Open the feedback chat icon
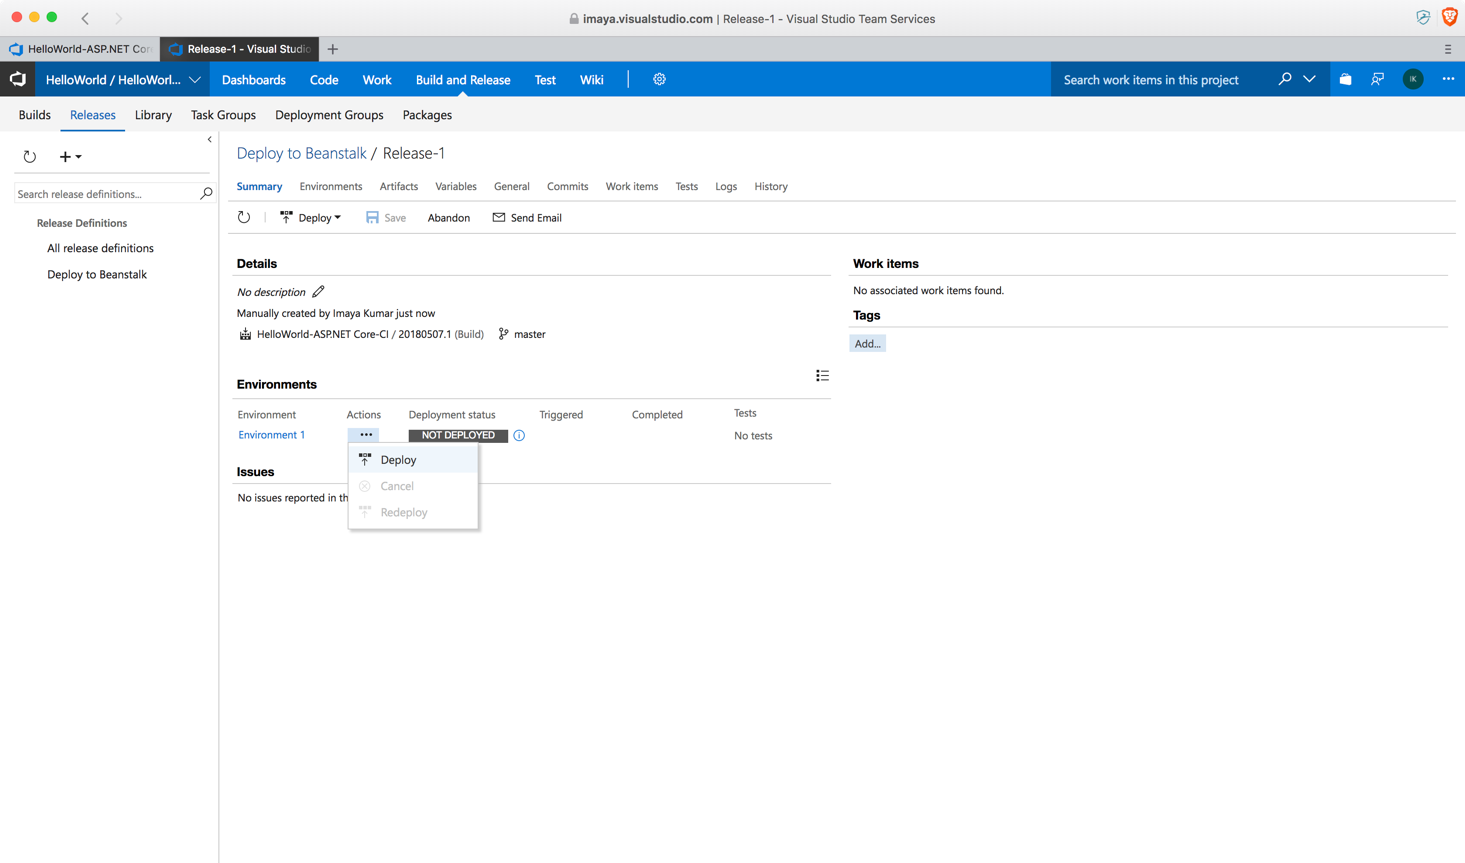This screenshot has height=863, width=1465. (1378, 79)
